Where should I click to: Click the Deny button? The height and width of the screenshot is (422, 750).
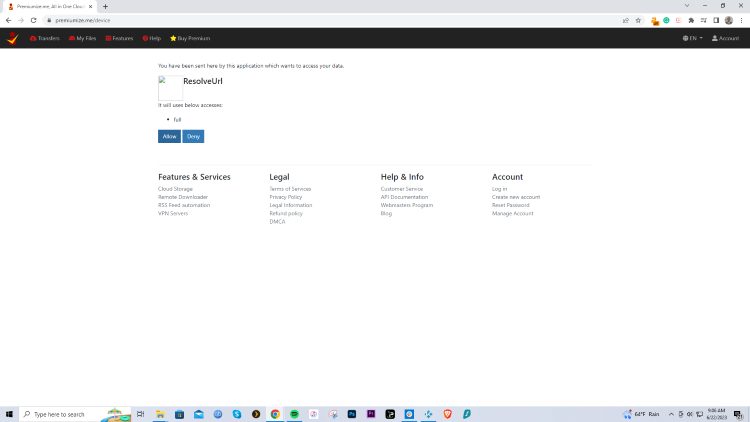[x=193, y=136]
